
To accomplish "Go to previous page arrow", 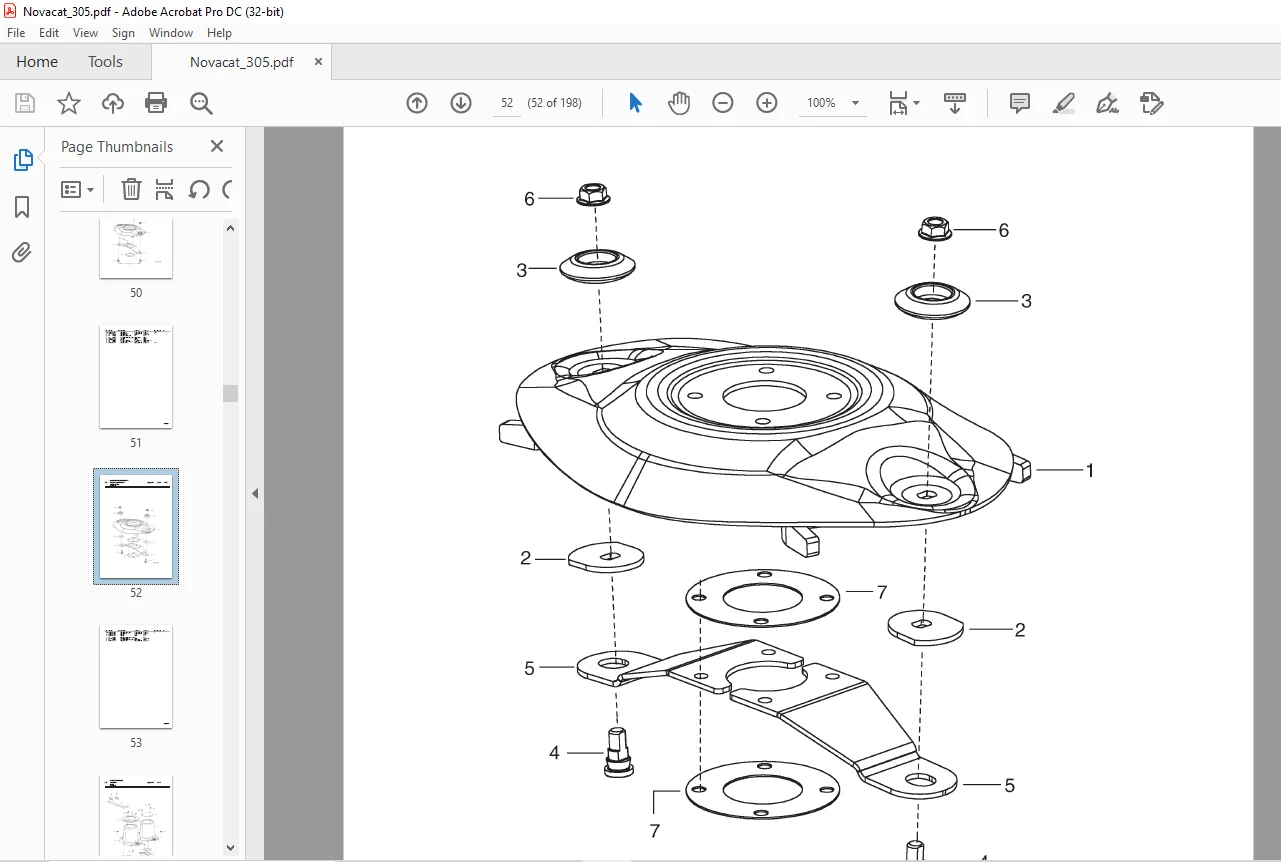I will coord(417,103).
